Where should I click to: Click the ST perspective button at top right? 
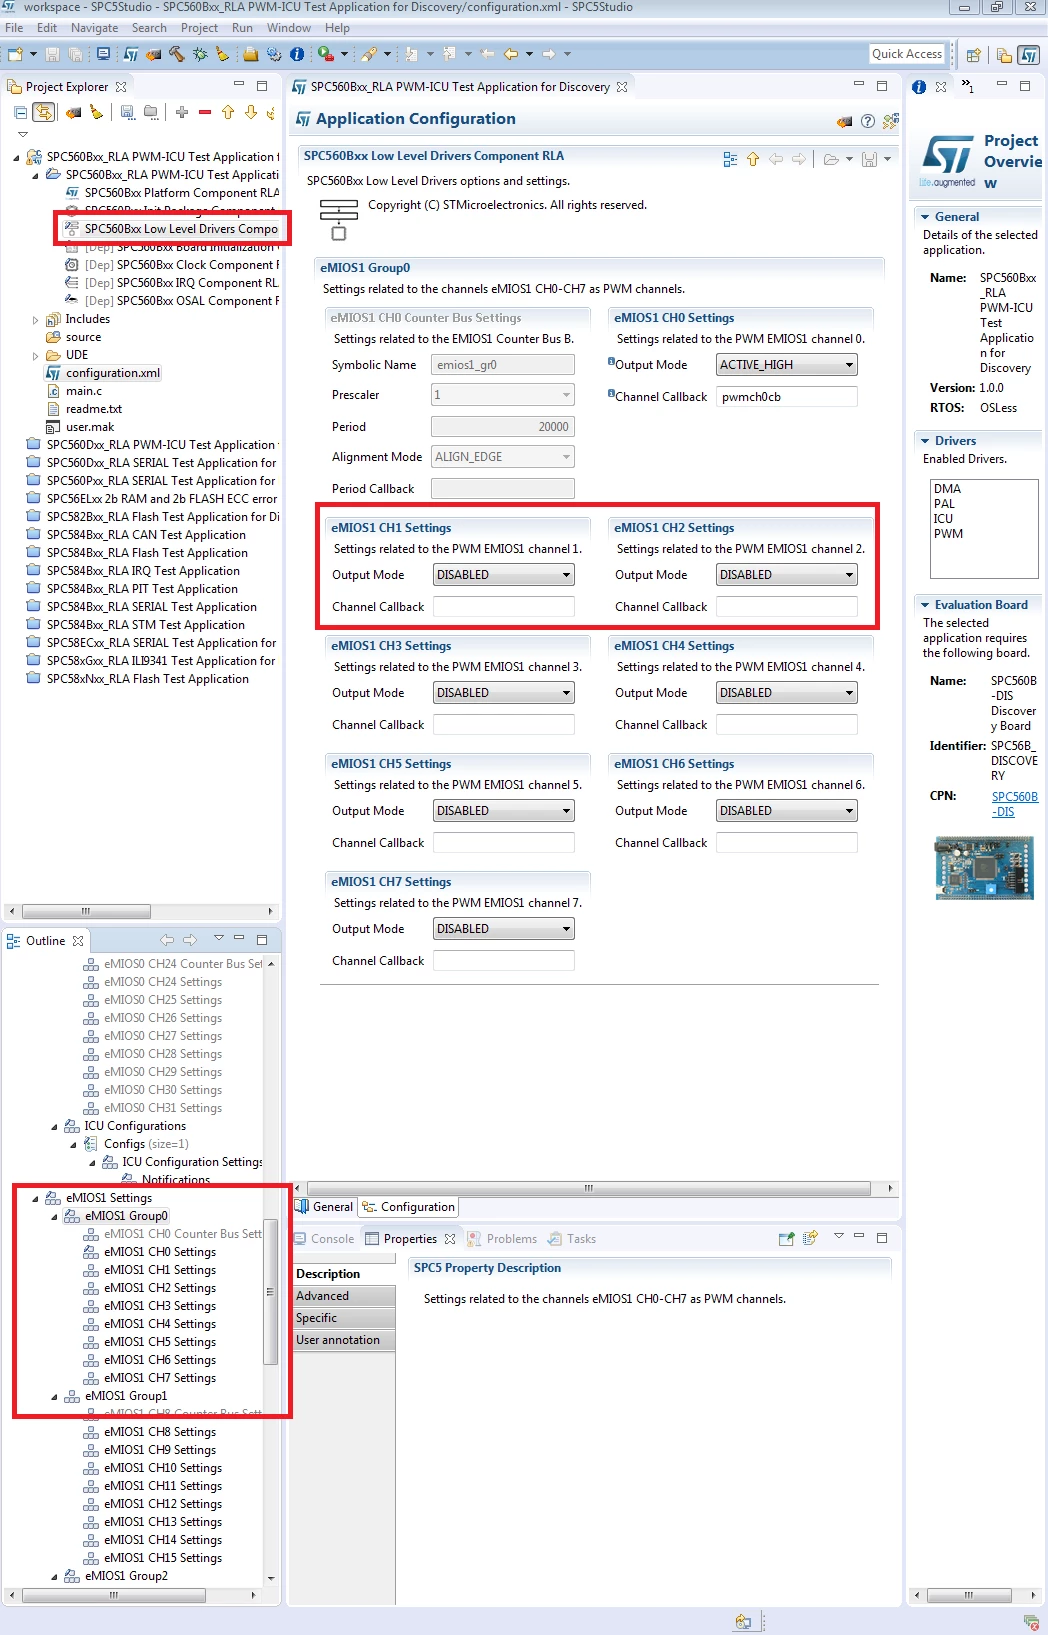(x=1028, y=55)
